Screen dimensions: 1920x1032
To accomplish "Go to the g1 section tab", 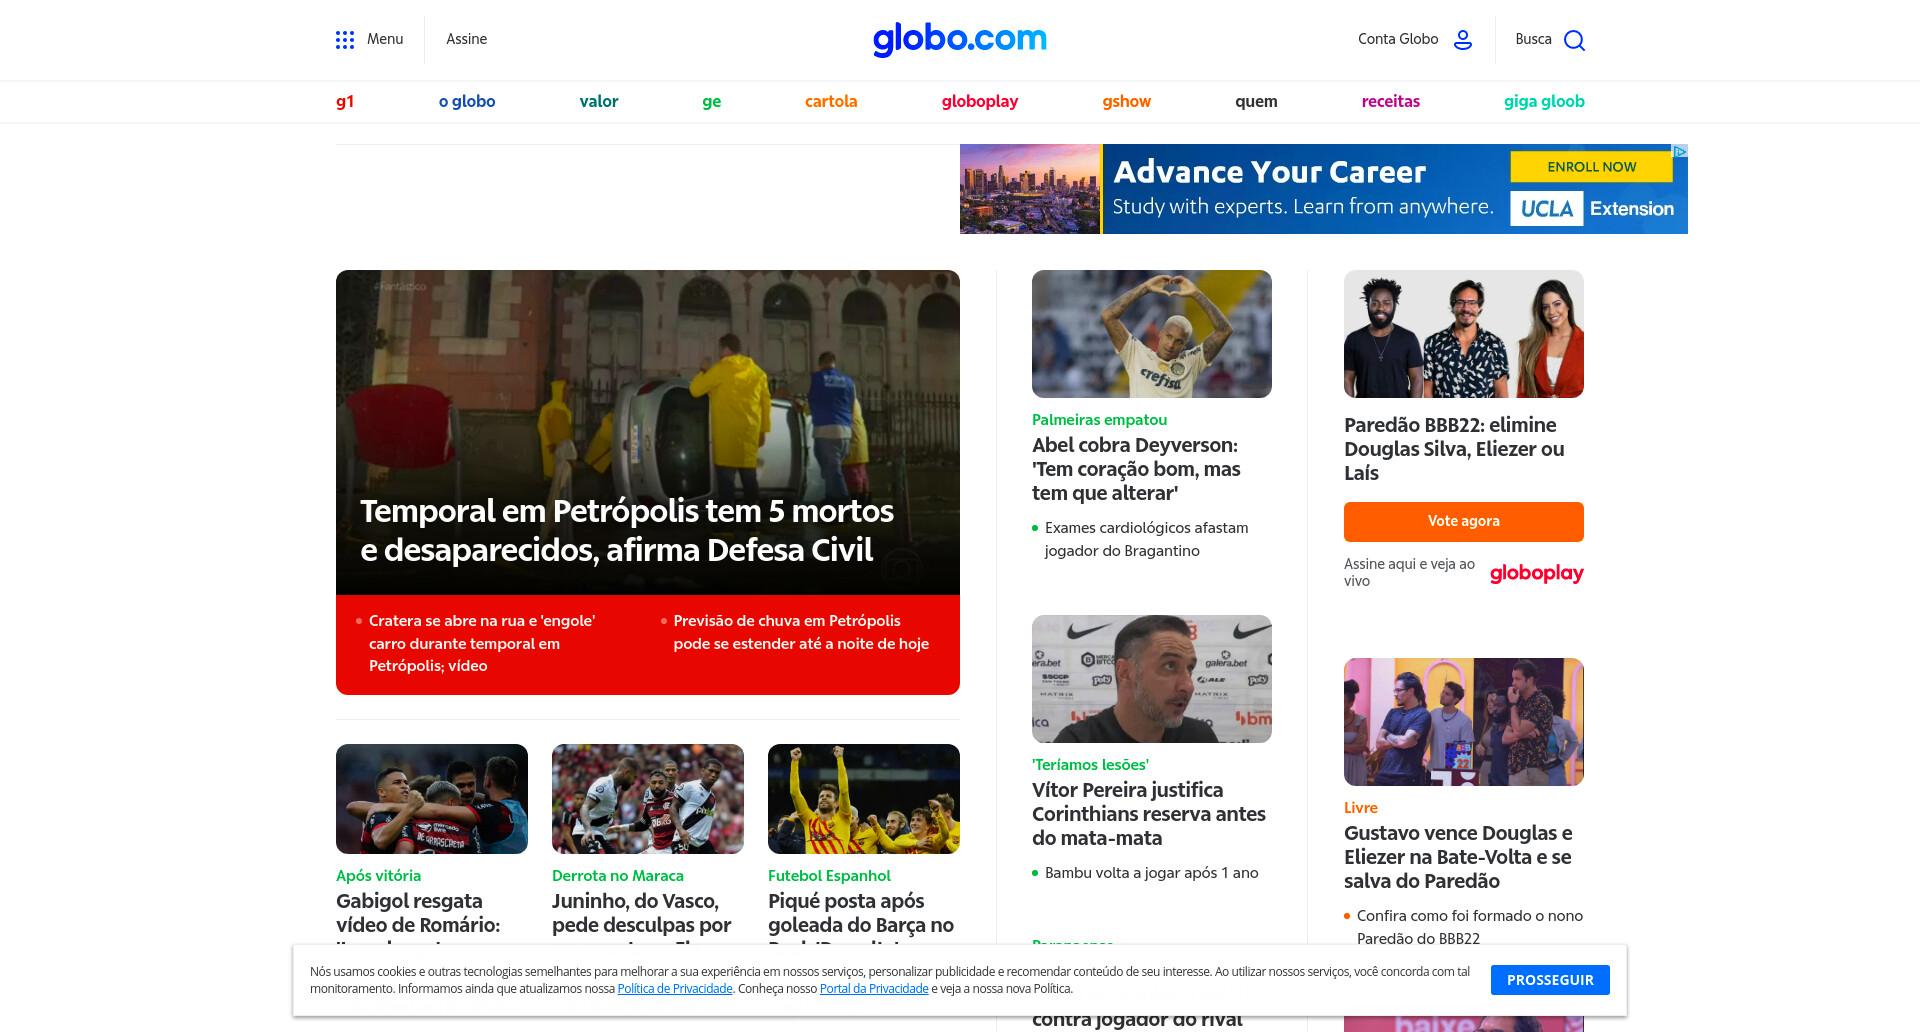I will click(x=345, y=101).
